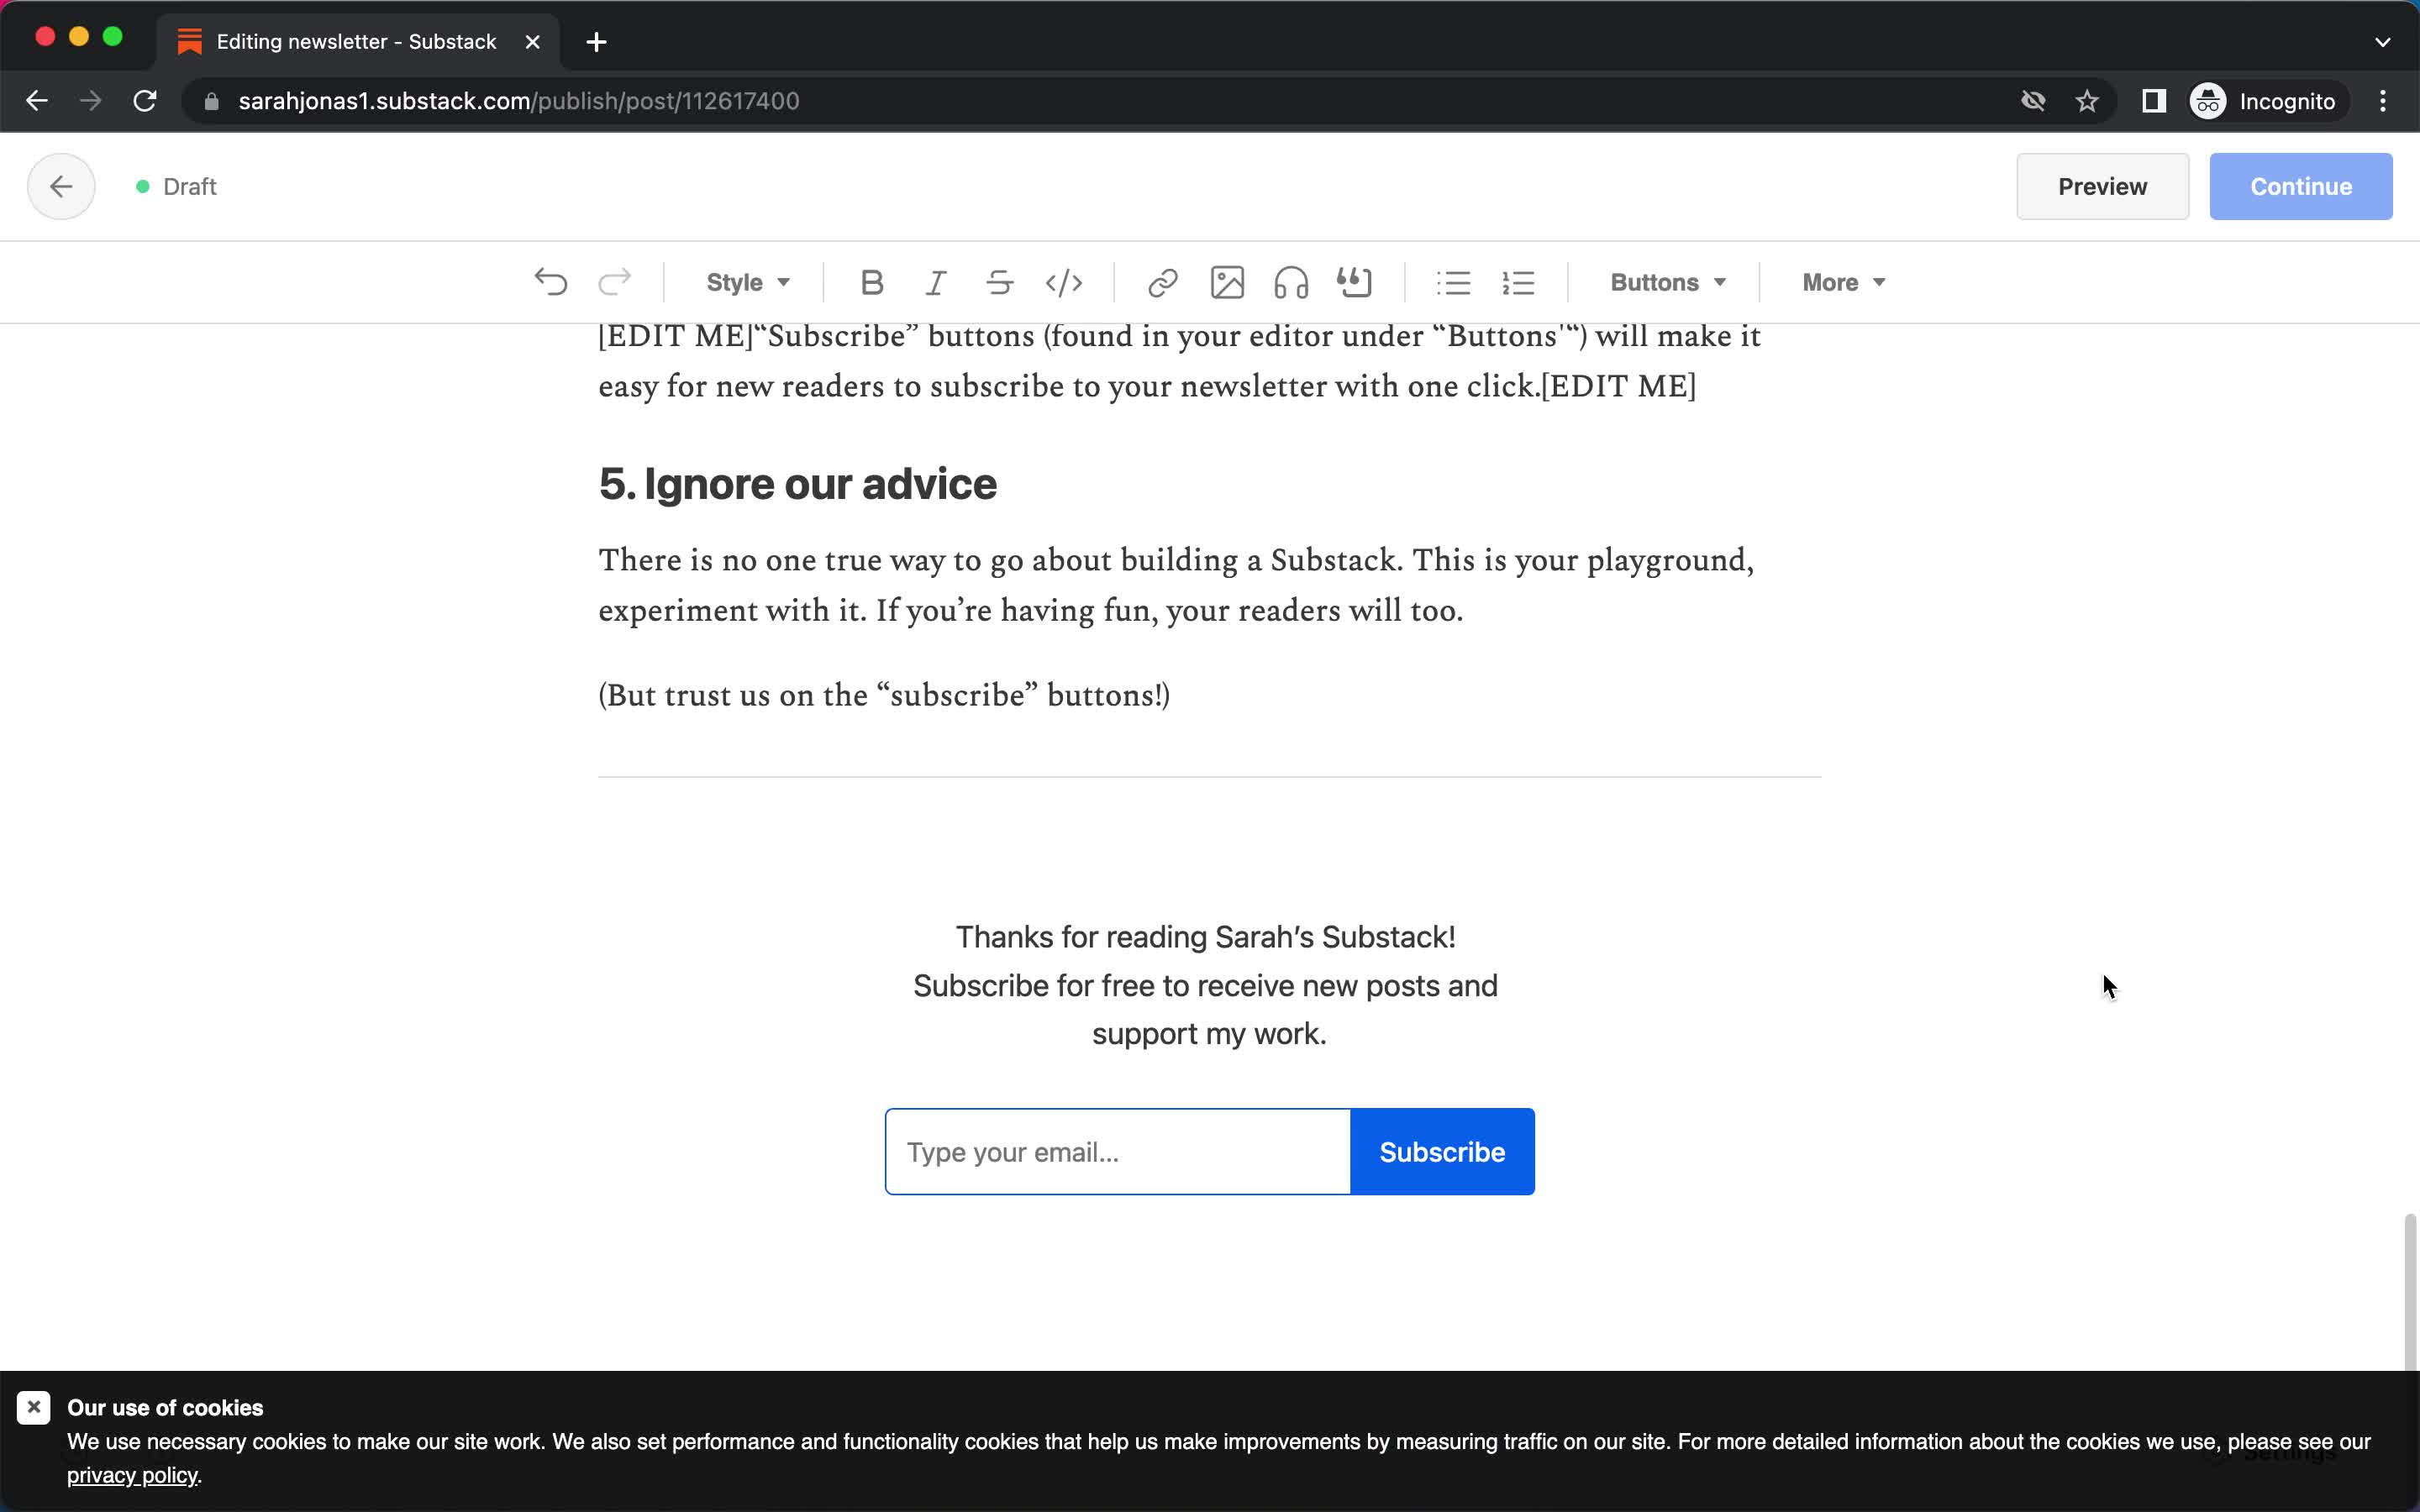2420x1512 pixels.
Task: Click the '5. Ignore our advice' heading
Action: [797, 484]
